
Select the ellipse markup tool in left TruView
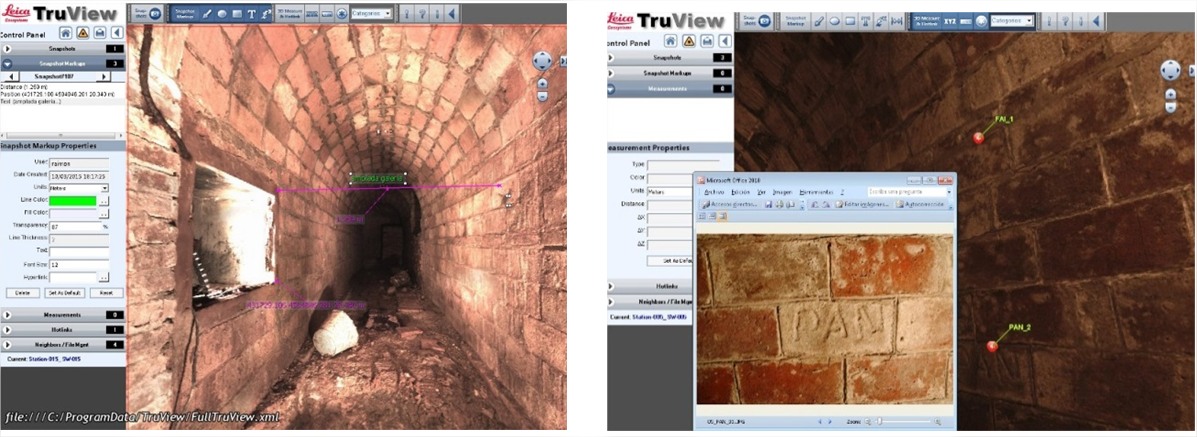[221, 14]
